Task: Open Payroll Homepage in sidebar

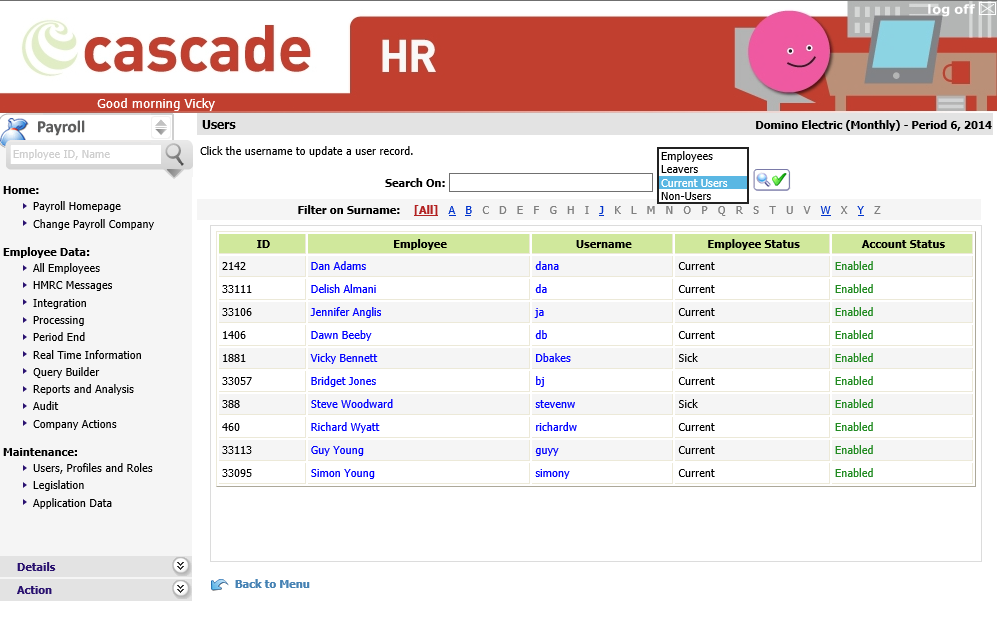Action: (76, 206)
